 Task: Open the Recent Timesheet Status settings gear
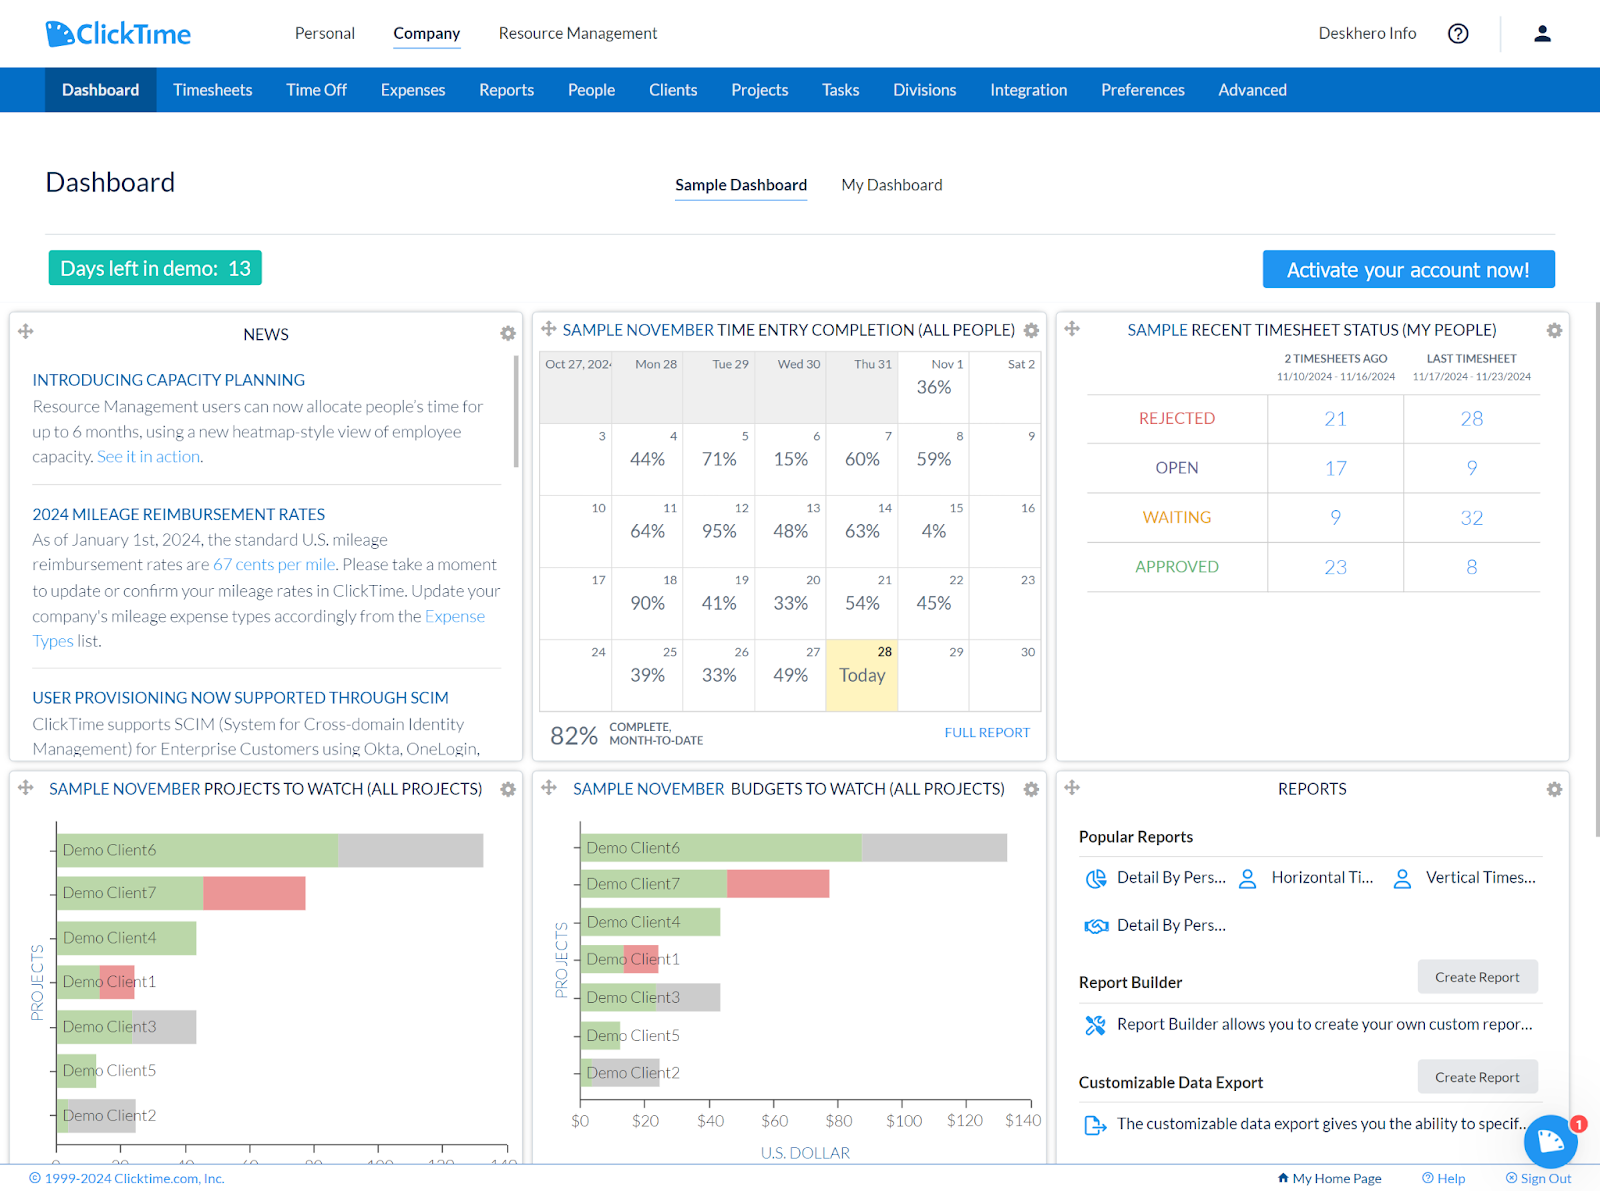[x=1553, y=330]
